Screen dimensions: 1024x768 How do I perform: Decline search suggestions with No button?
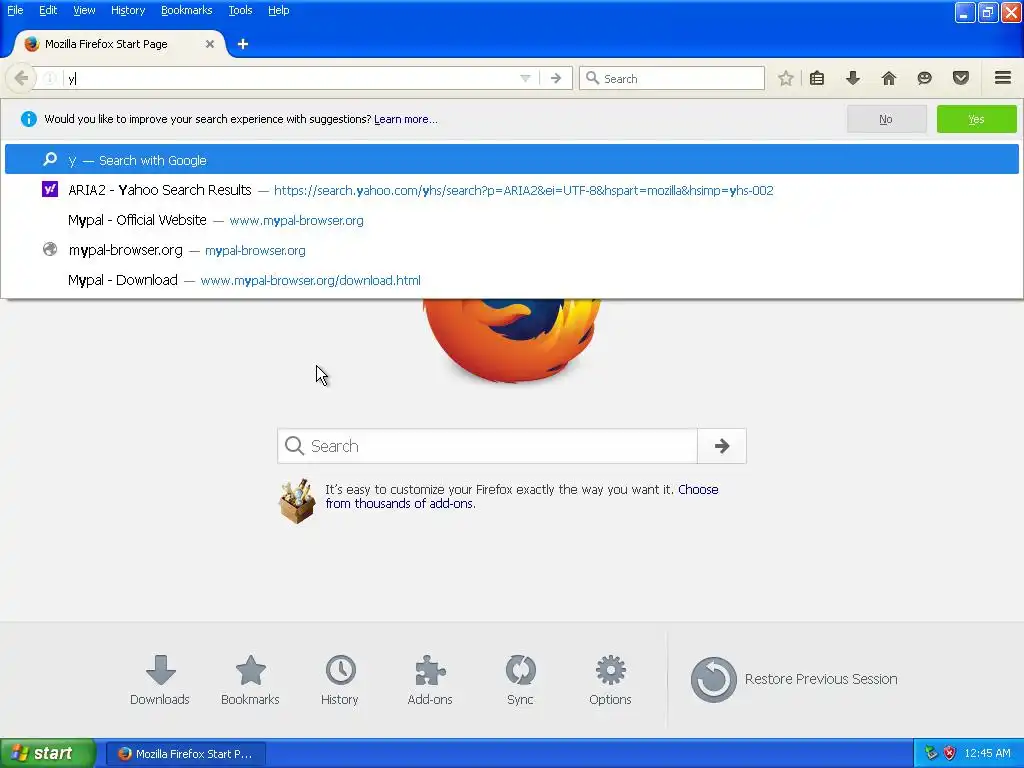pyautogui.click(x=886, y=119)
